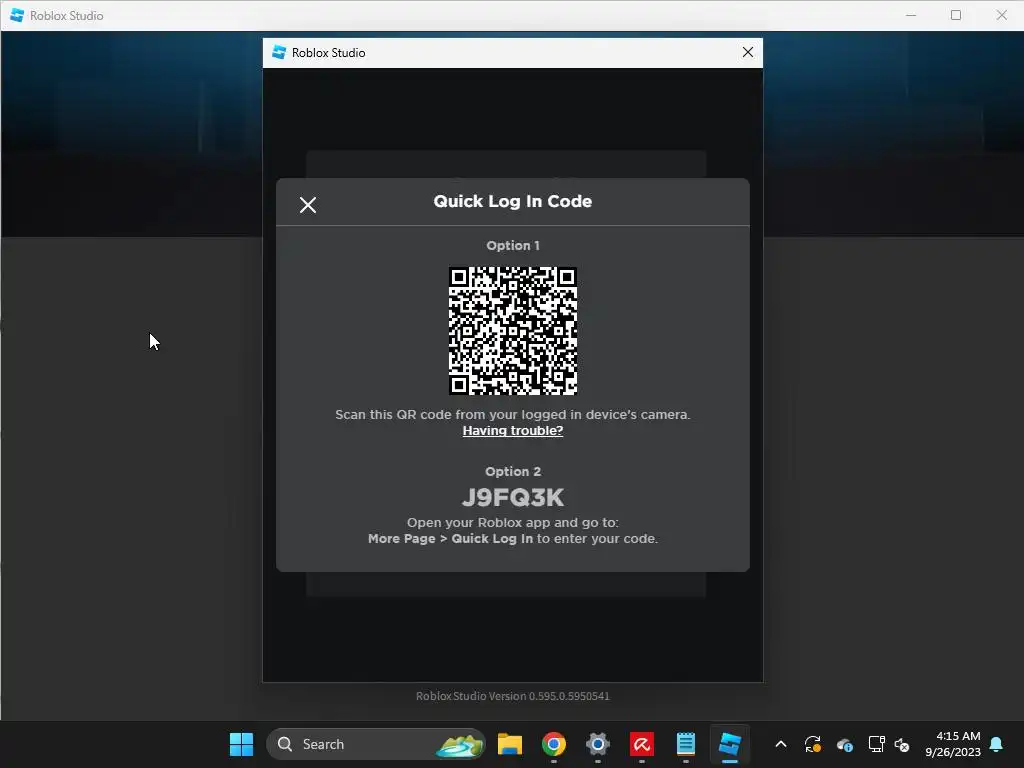Click the Option 2 label
Screen dimensions: 1024x768
click(x=513, y=472)
